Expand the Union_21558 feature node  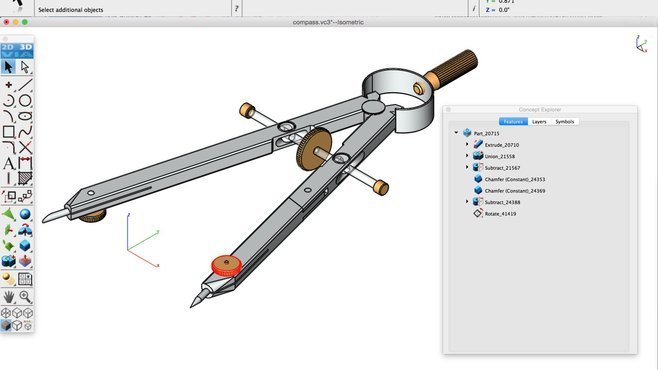(x=467, y=156)
